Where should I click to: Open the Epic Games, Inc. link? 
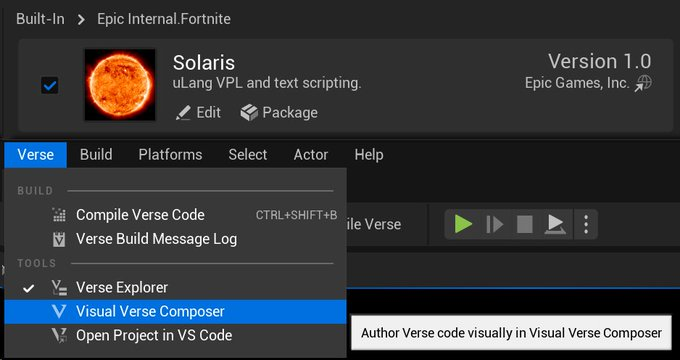point(577,83)
